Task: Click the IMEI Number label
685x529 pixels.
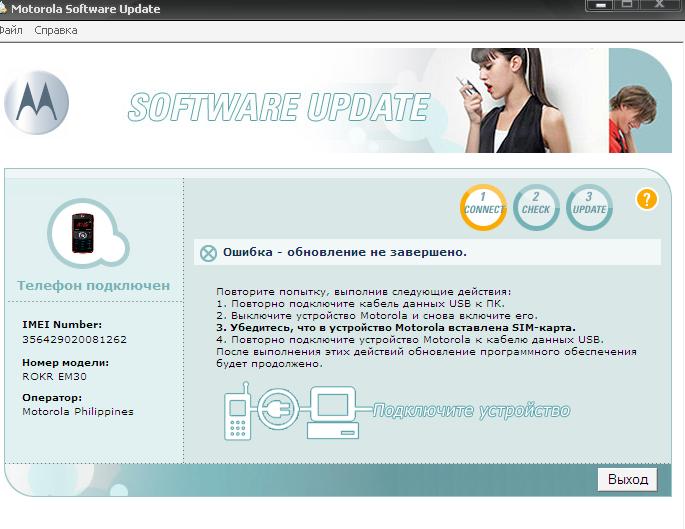Action: tap(62, 325)
